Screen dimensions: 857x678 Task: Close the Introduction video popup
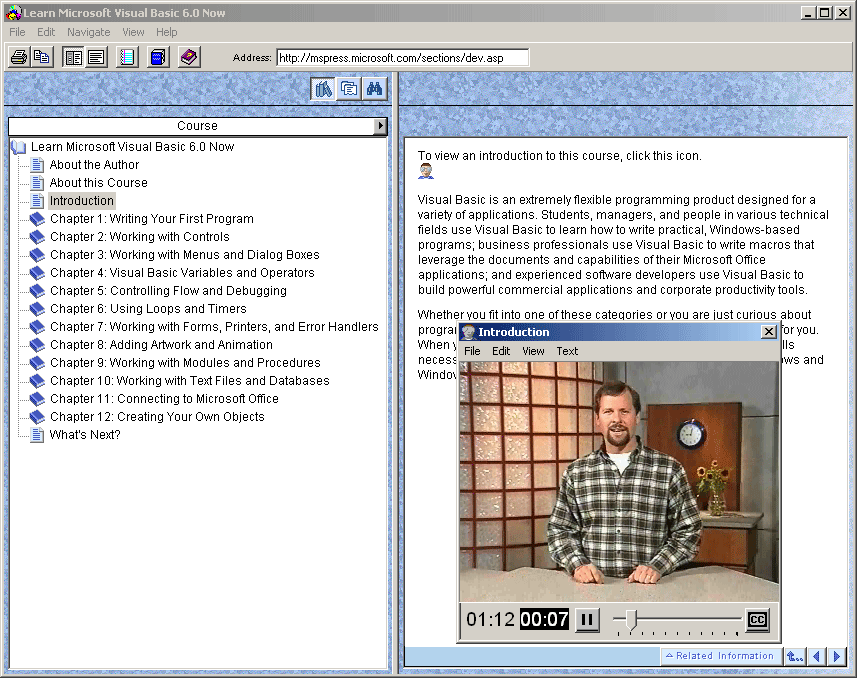click(768, 331)
